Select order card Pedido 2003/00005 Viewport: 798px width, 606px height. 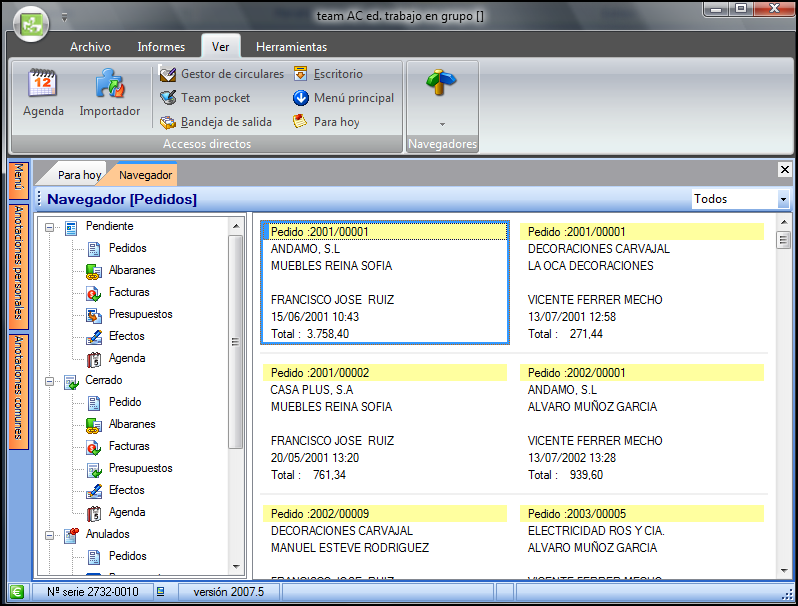642,542
